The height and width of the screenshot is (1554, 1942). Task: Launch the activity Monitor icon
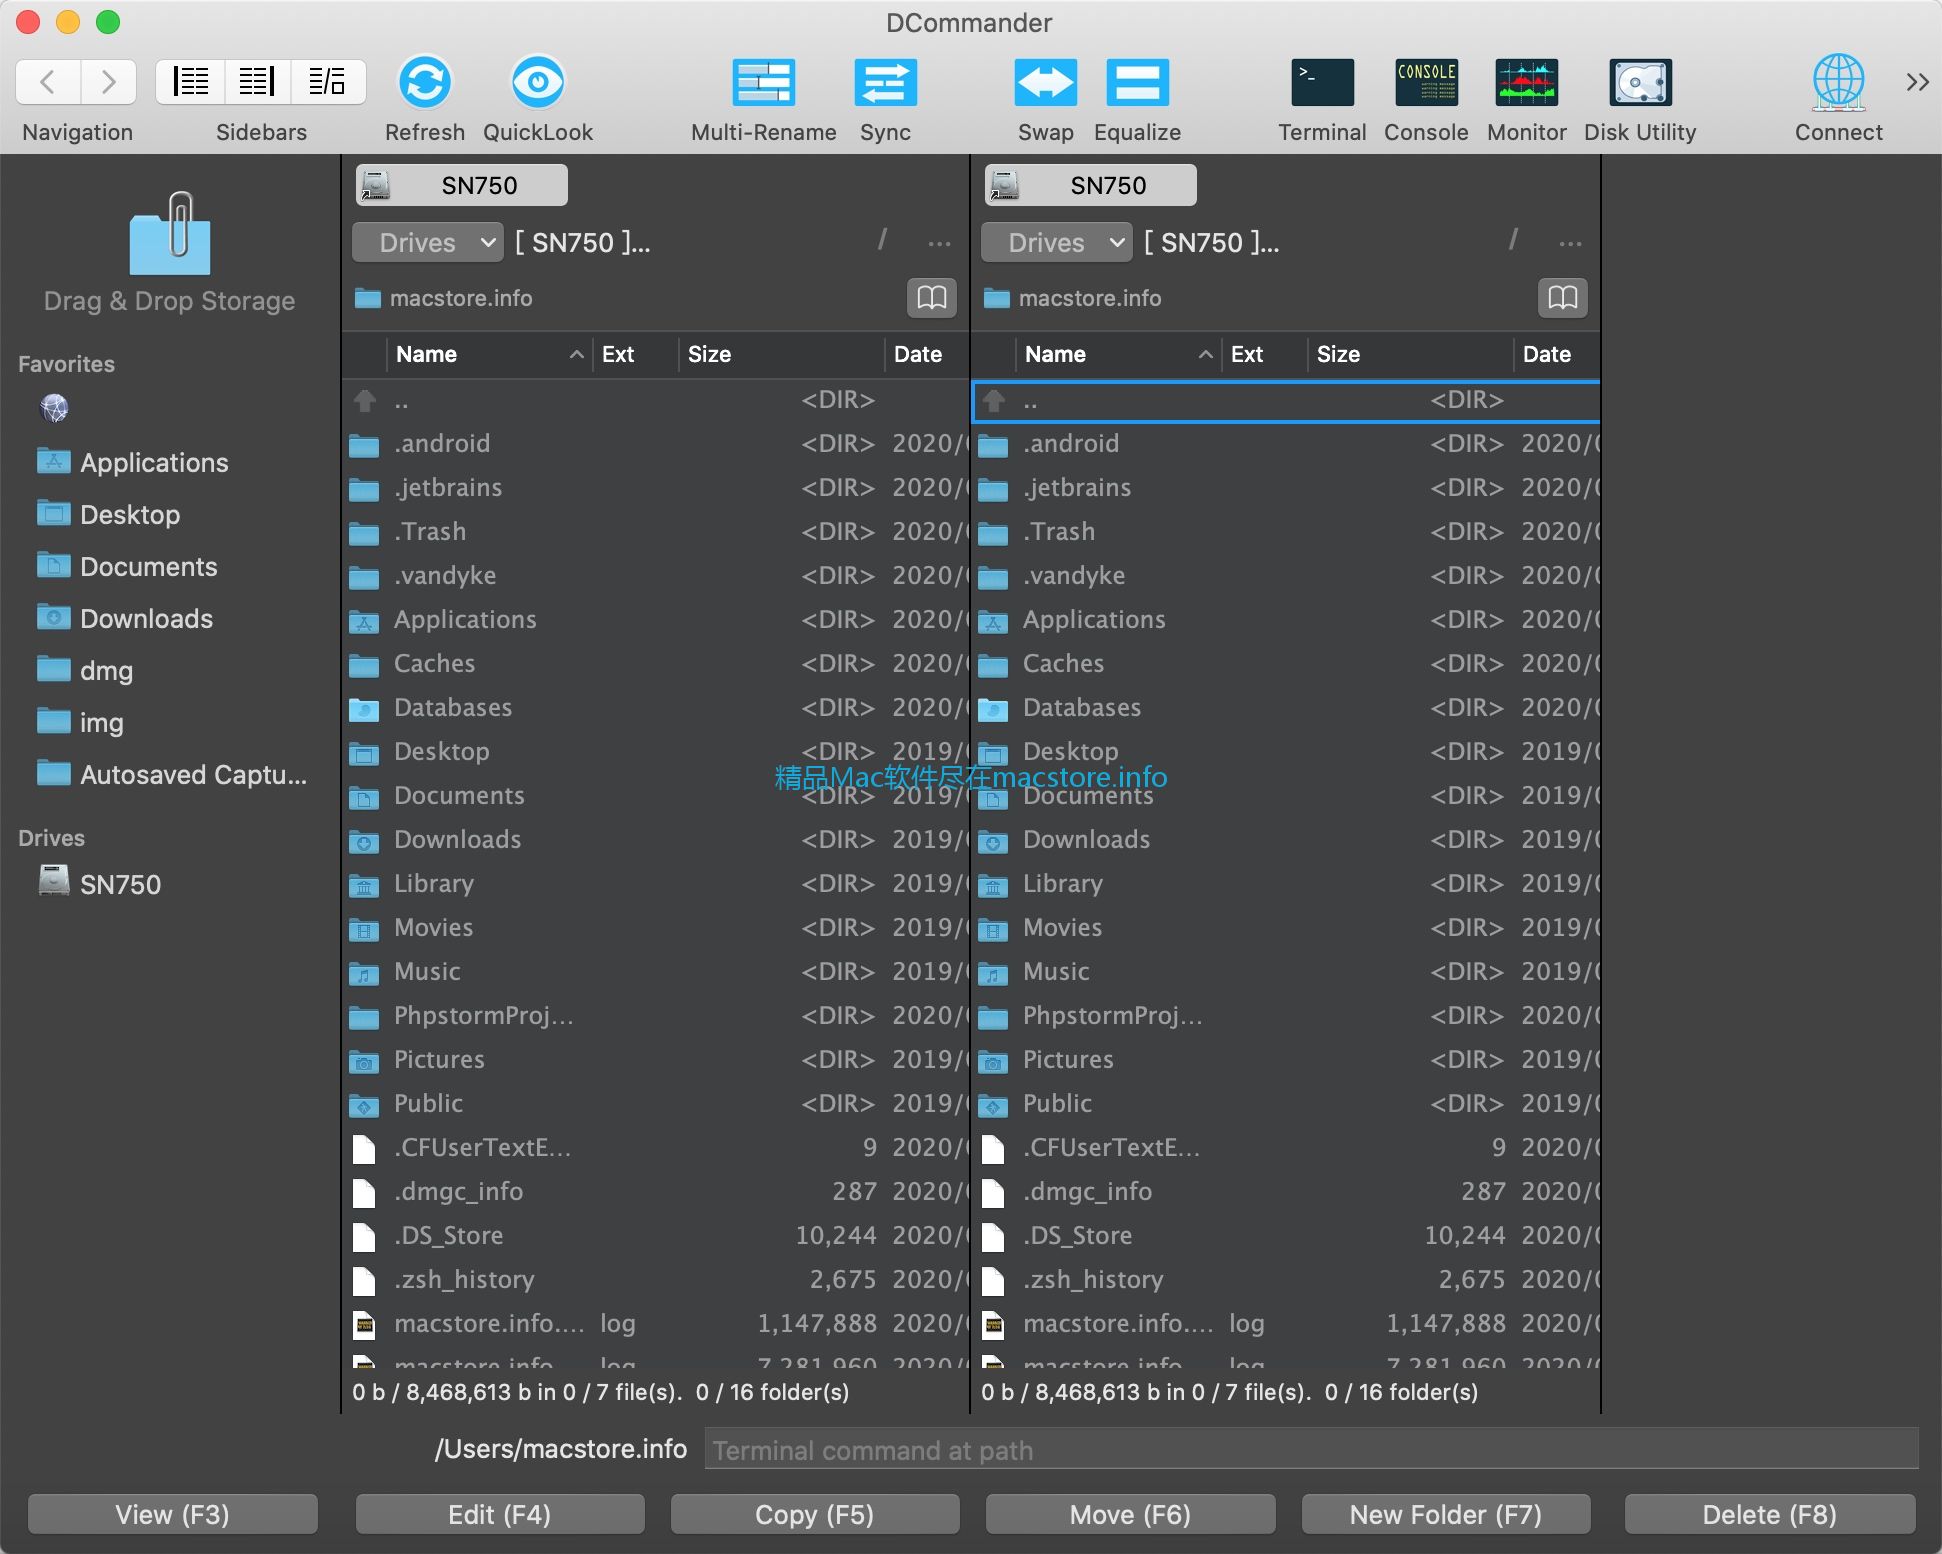1526,82
